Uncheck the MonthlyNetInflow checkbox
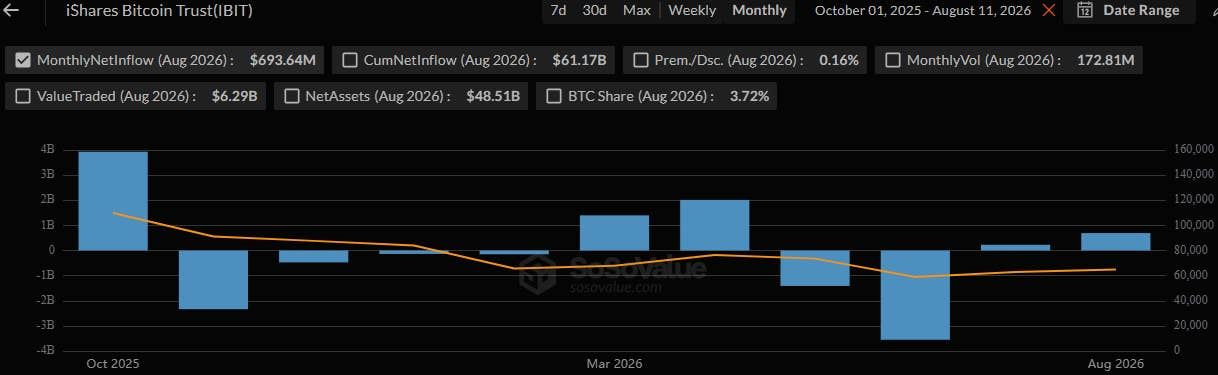 tap(24, 60)
